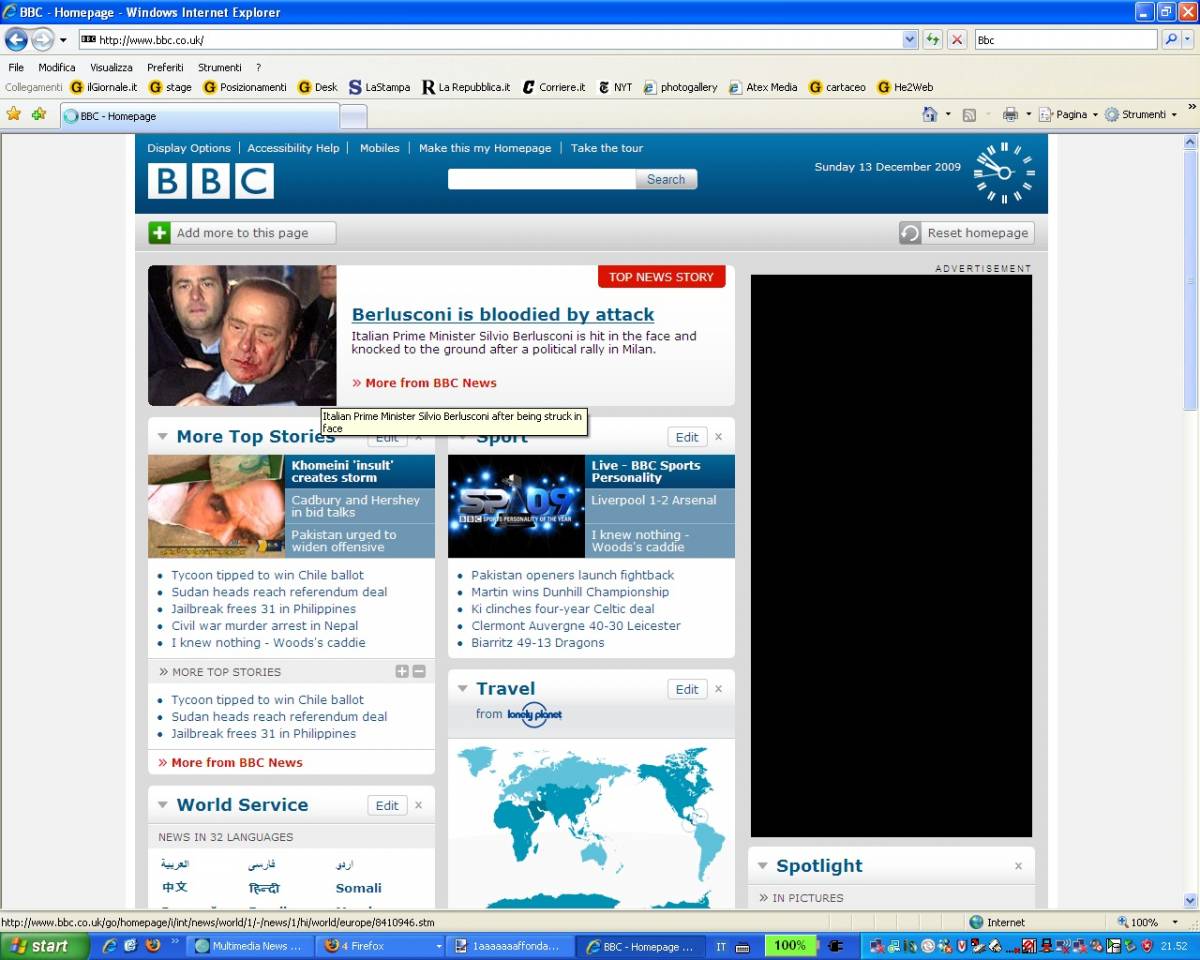The image size is (1200, 960).
Task: Click Make this my Homepage link
Action: tap(485, 148)
